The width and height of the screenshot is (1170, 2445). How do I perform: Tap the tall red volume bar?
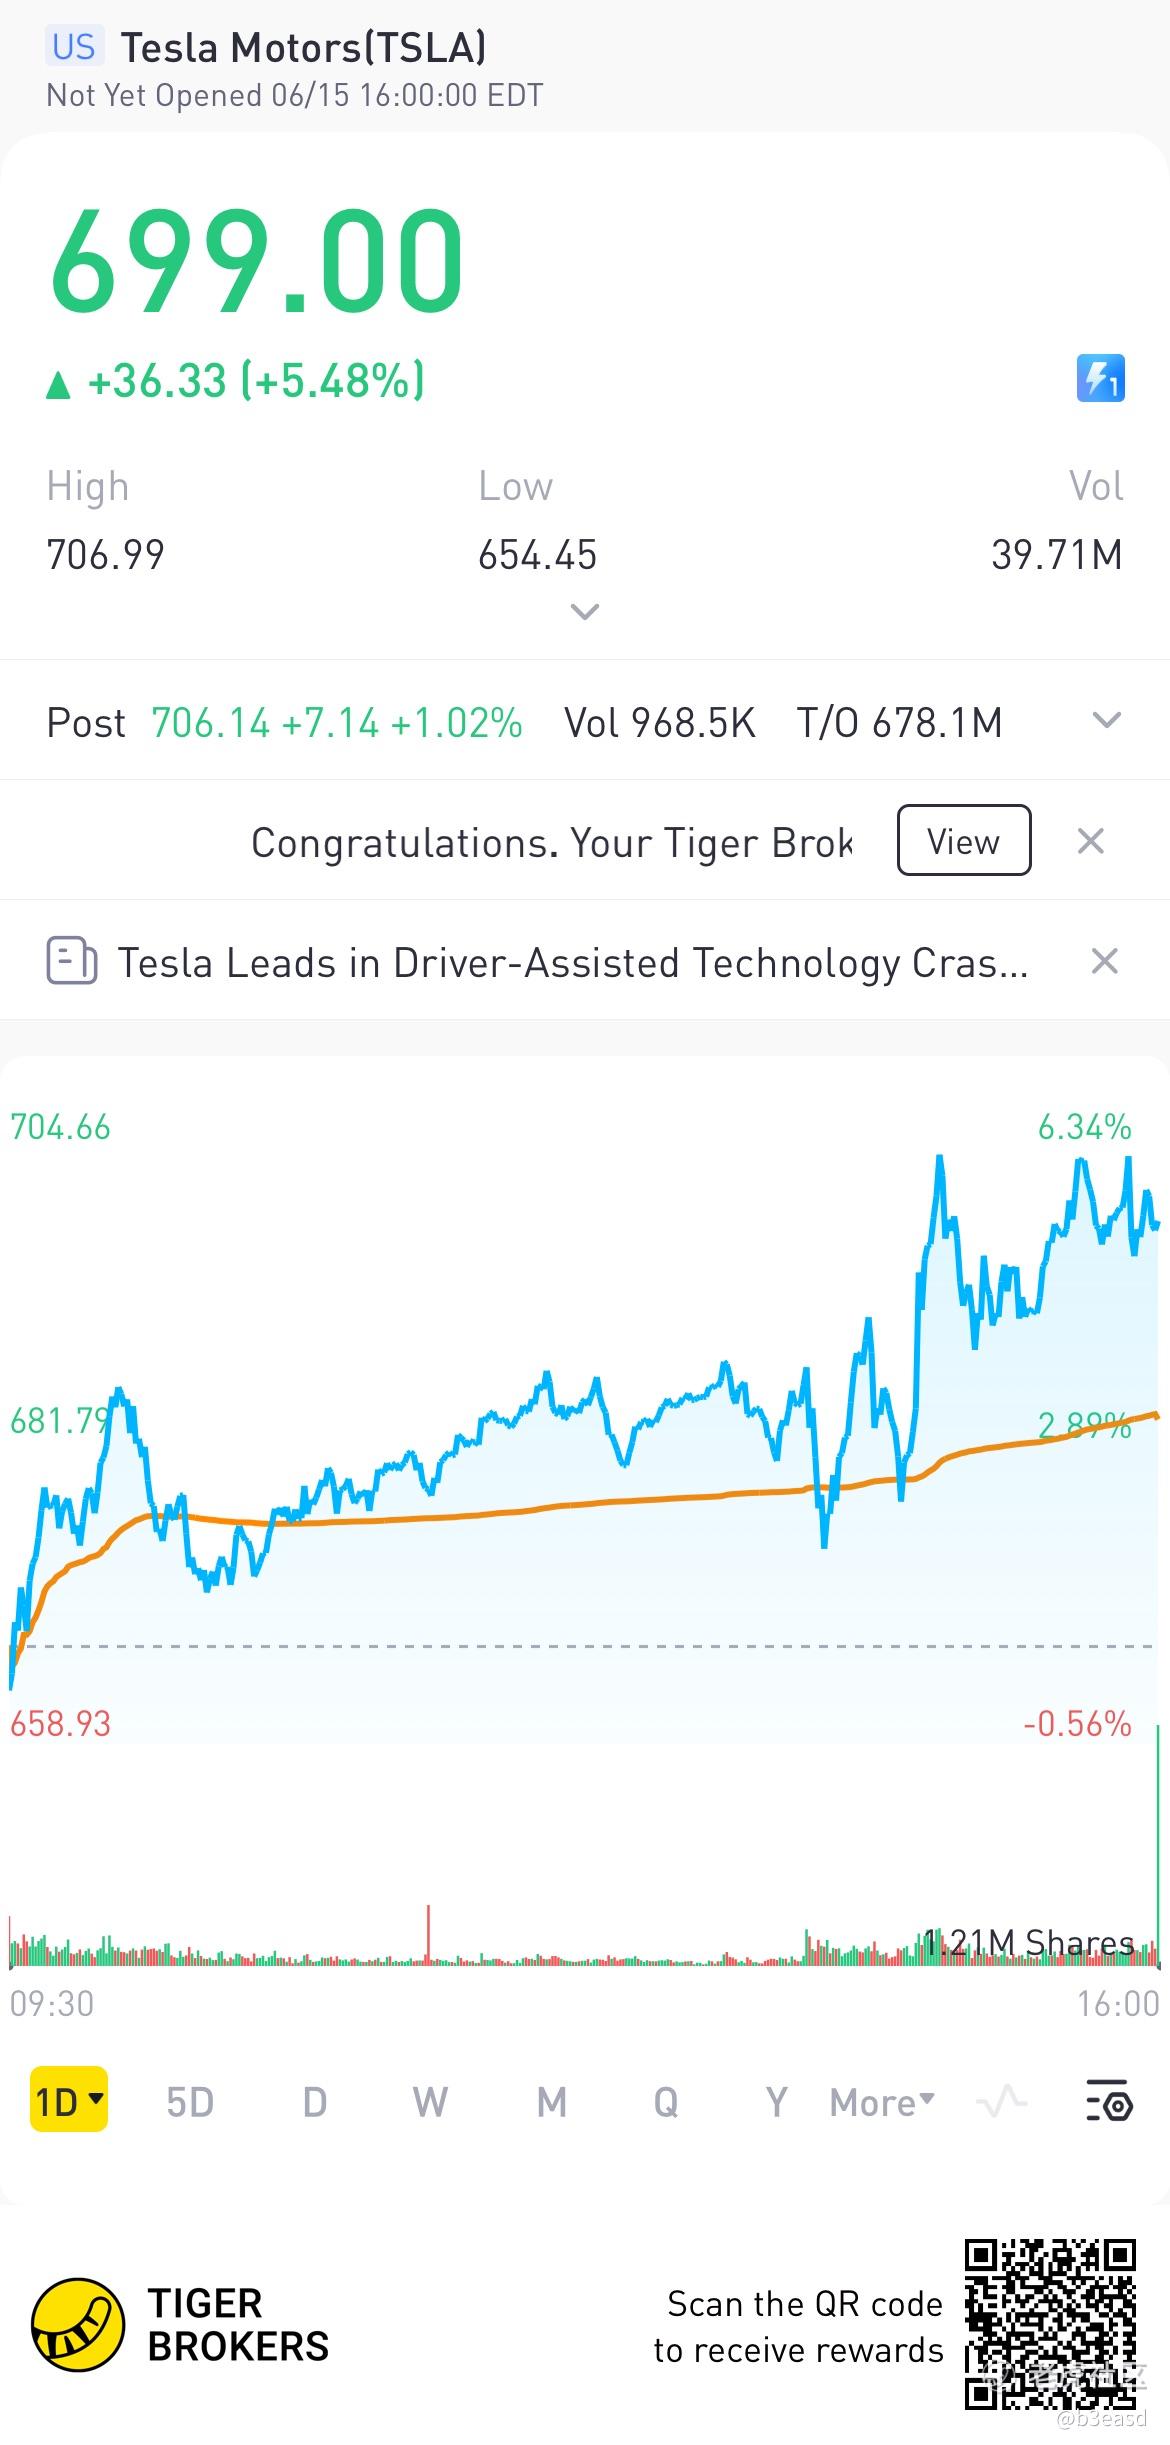[x=429, y=1935]
